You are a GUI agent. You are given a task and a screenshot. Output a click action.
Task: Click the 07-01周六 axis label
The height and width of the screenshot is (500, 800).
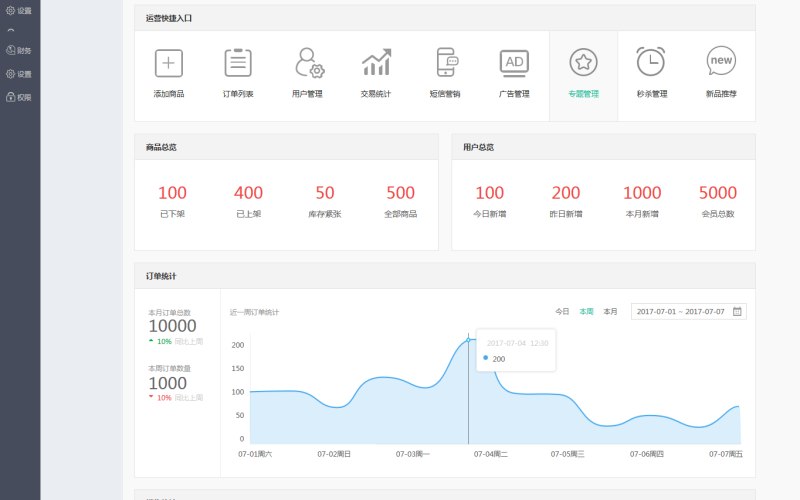point(255,454)
